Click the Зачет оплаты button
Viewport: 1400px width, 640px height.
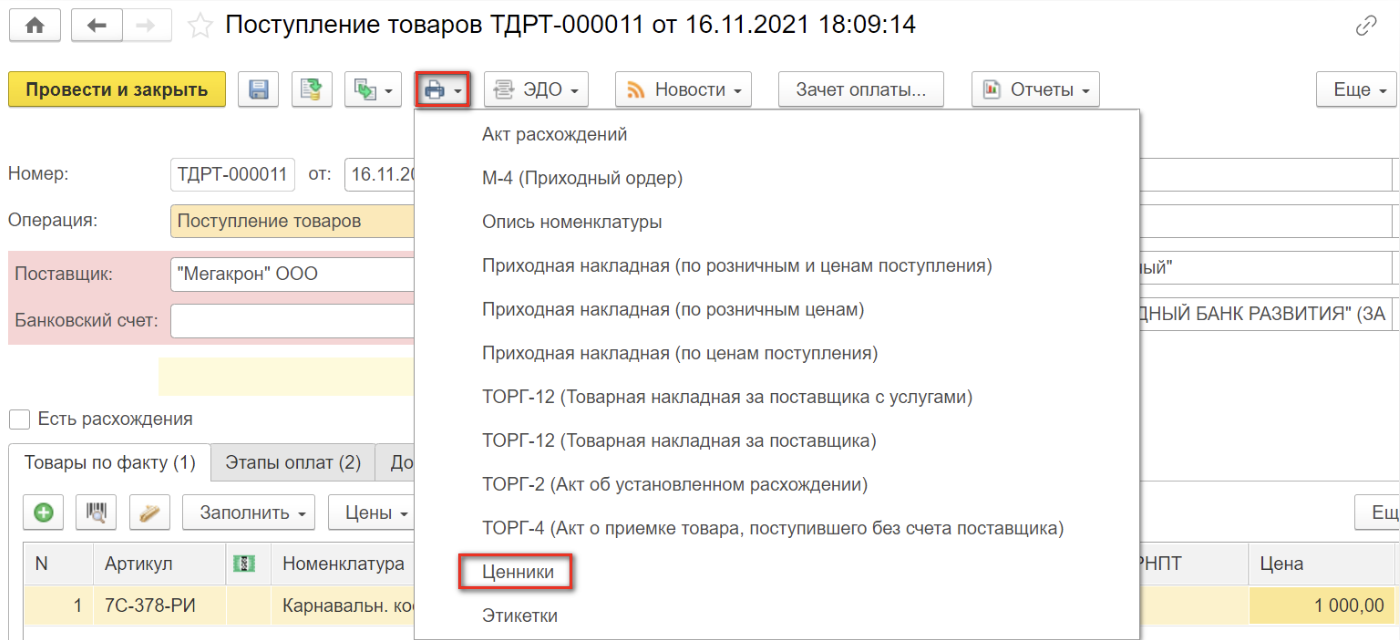coord(861,90)
